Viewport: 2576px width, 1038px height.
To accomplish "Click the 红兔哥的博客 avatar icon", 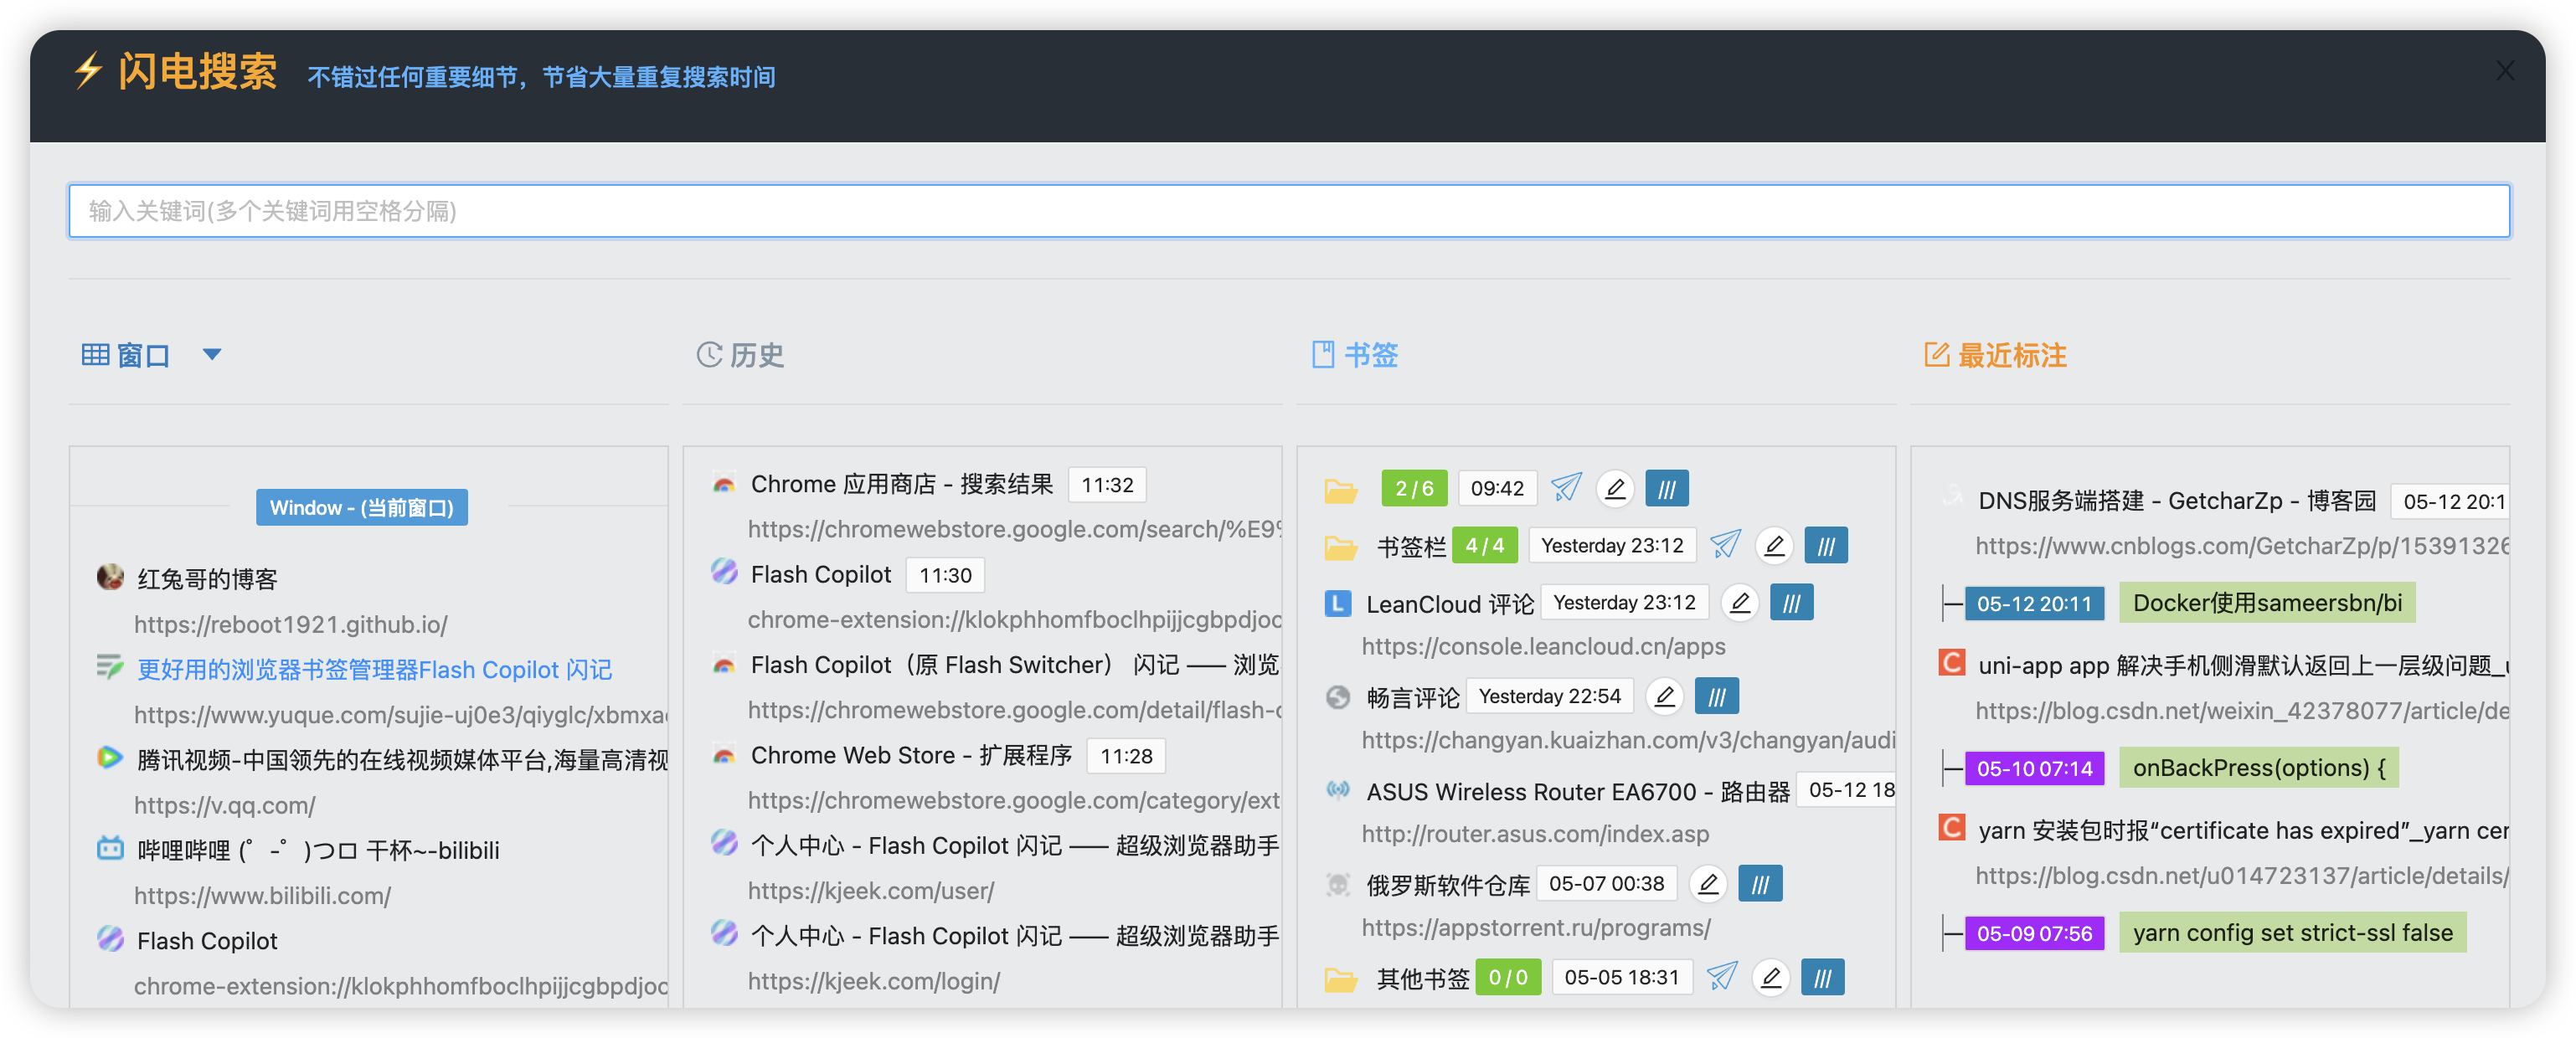I will (110, 577).
